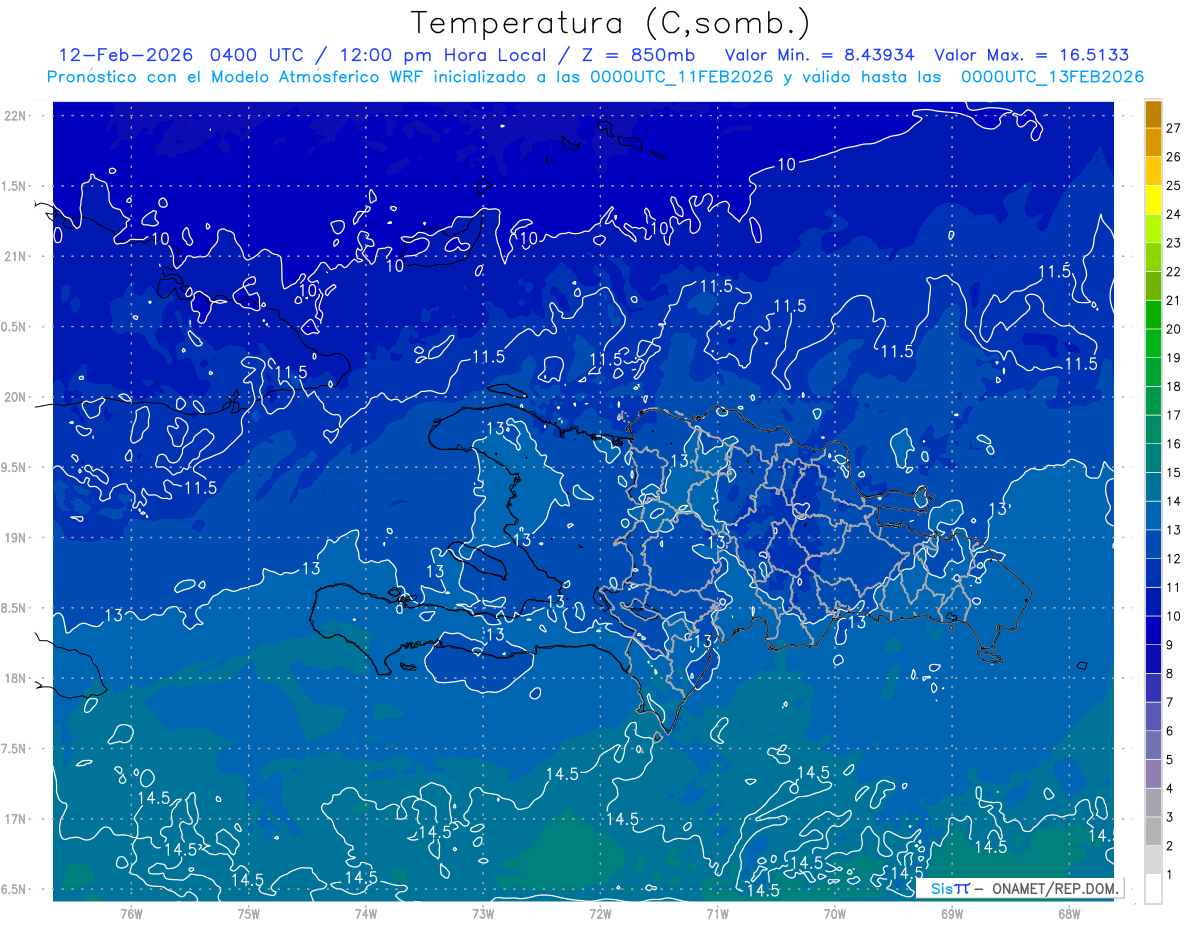Click the '0400 UTC' time text
This screenshot has width=1200, height=927.
click(x=256, y=55)
